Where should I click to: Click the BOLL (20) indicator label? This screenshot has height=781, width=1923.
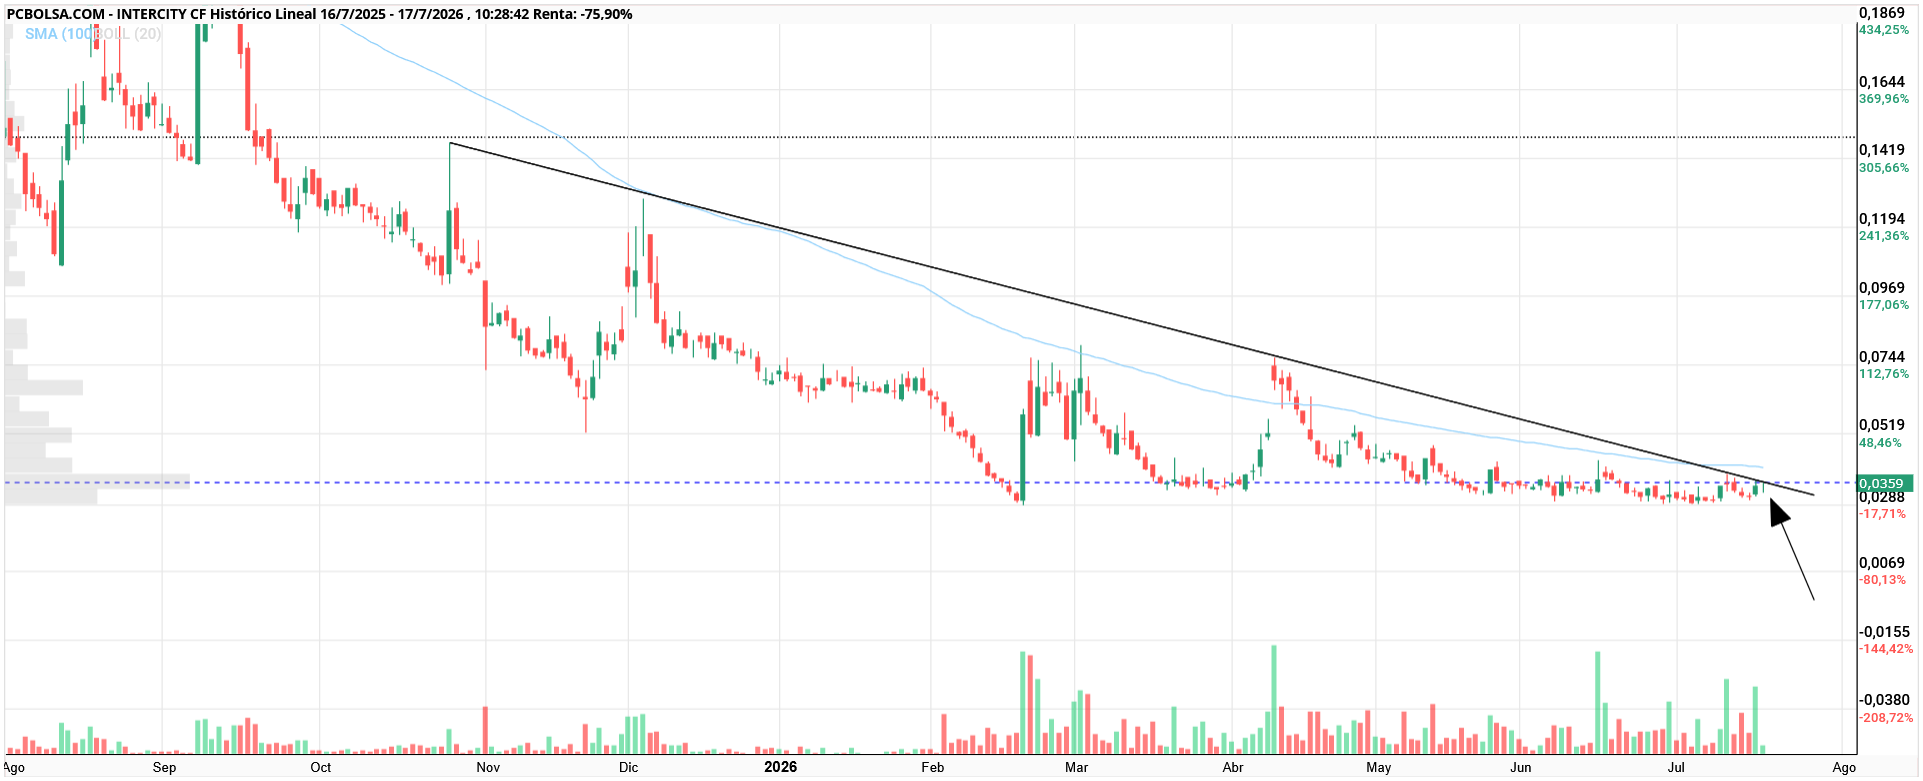[x=129, y=34]
